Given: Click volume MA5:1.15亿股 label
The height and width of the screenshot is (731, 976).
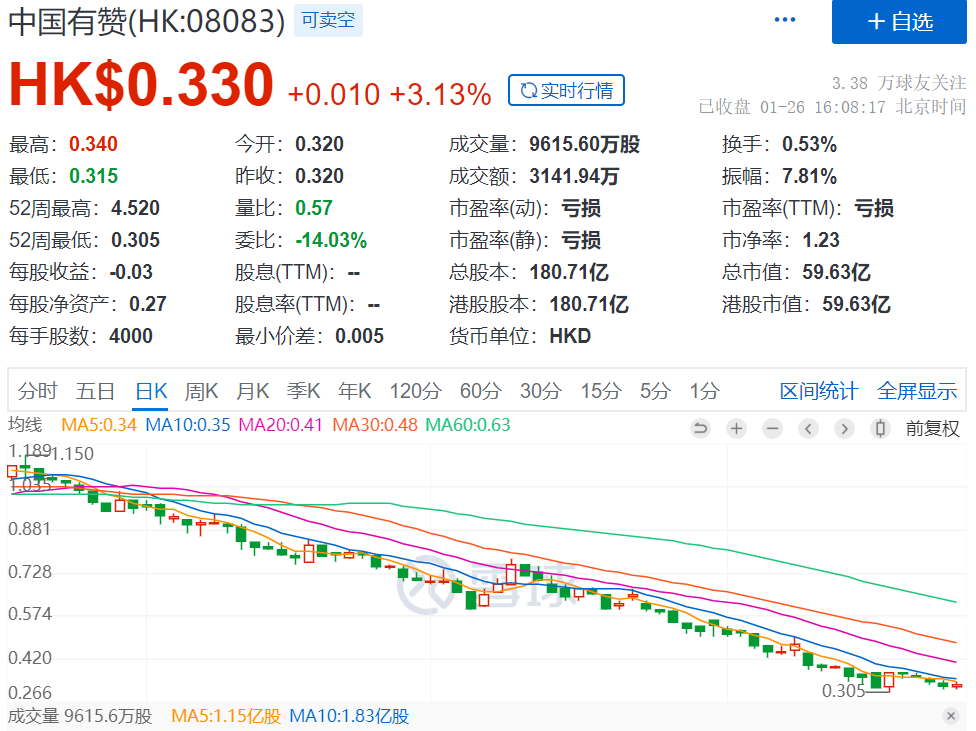Looking at the screenshot, I should [x=226, y=716].
